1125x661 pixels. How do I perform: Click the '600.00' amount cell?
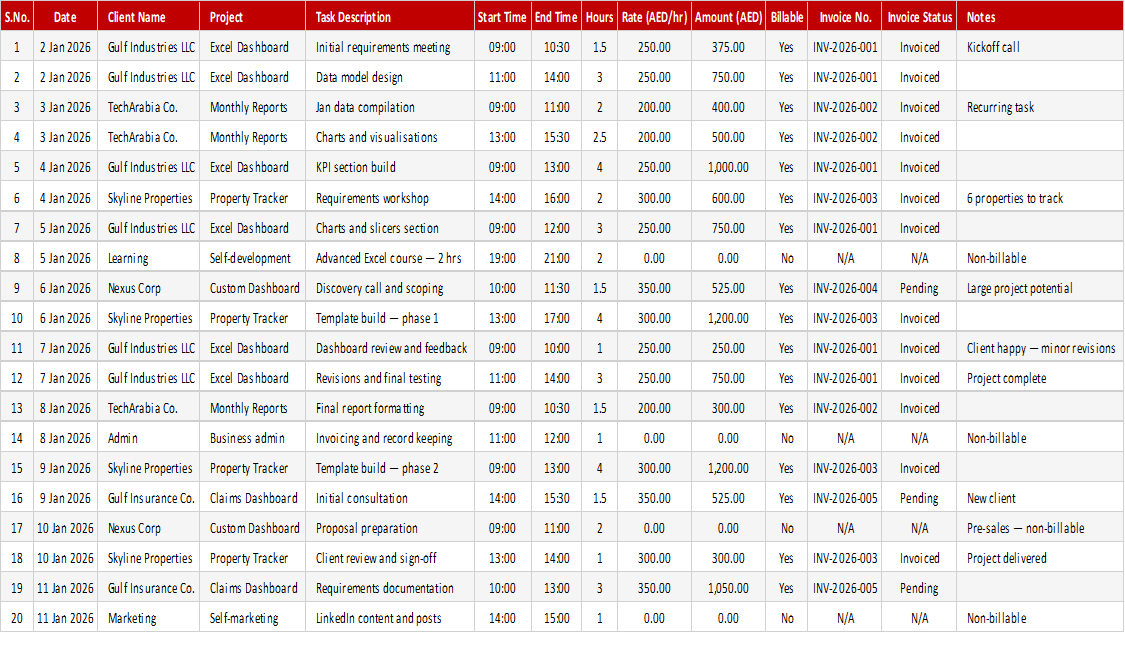[728, 198]
